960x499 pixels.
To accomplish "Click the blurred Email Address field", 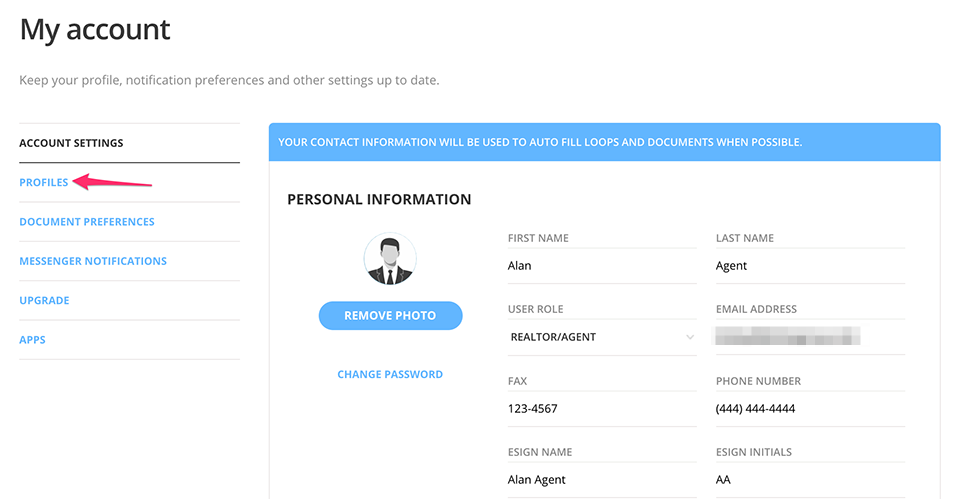I will coord(788,337).
